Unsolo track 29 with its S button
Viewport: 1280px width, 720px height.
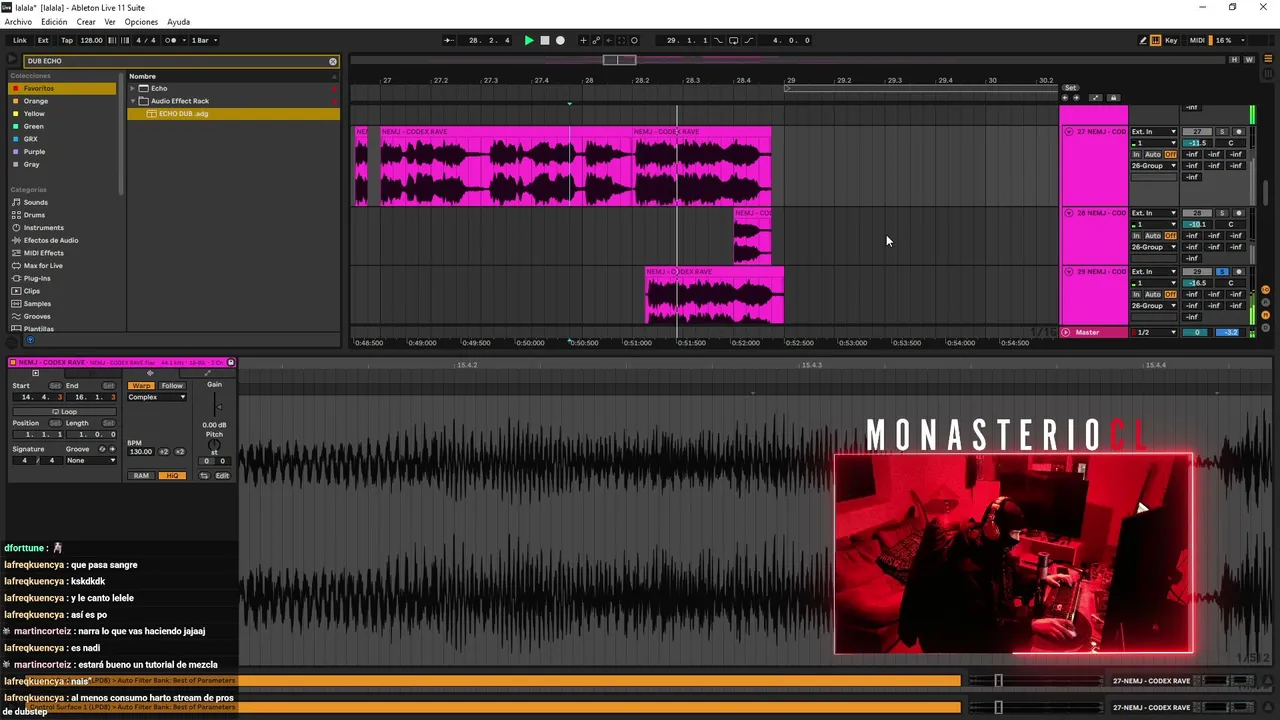click(x=1221, y=272)
